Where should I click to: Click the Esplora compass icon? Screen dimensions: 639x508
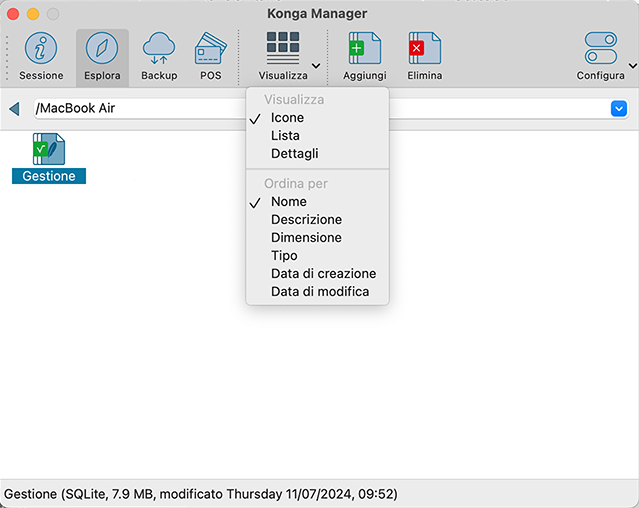102,49
